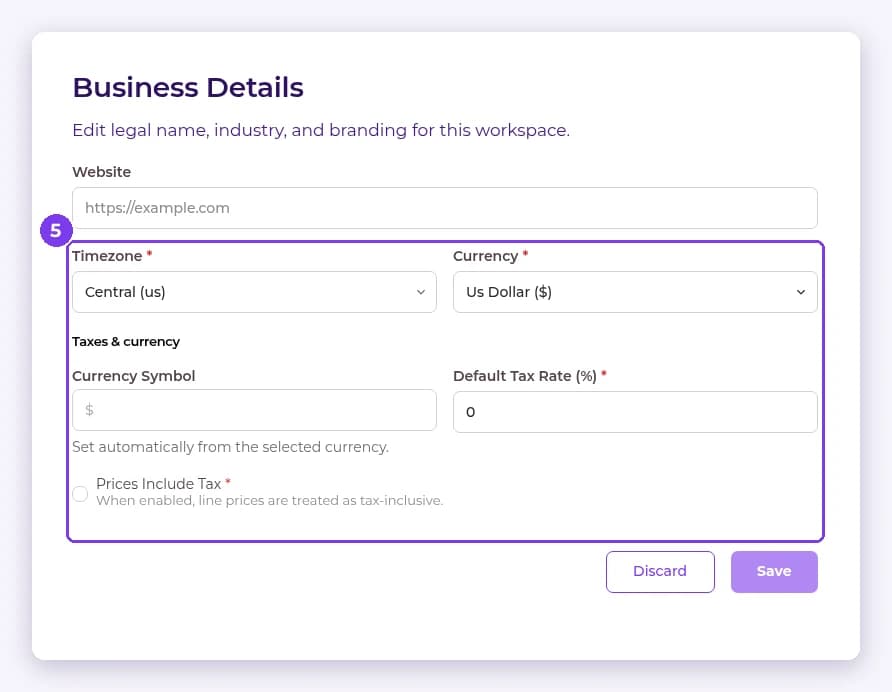892x692 pixels.
Task: Click the Currency dropdown chevron arrow
Action: 801,292
